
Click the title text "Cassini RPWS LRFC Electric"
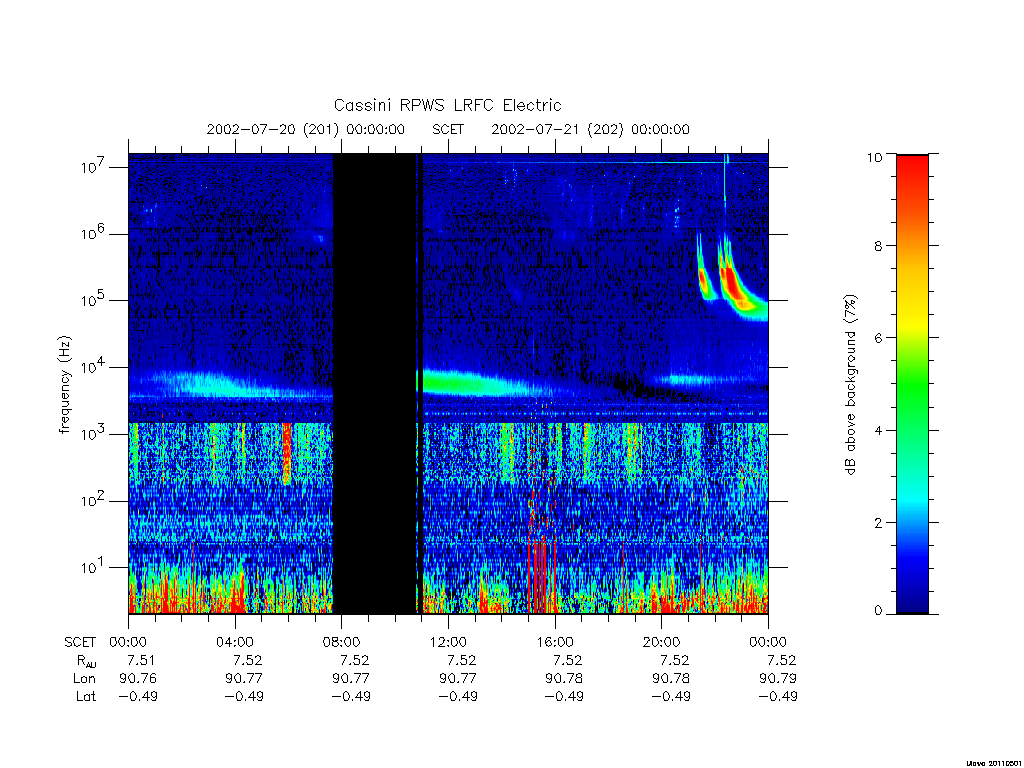(447, 105)
